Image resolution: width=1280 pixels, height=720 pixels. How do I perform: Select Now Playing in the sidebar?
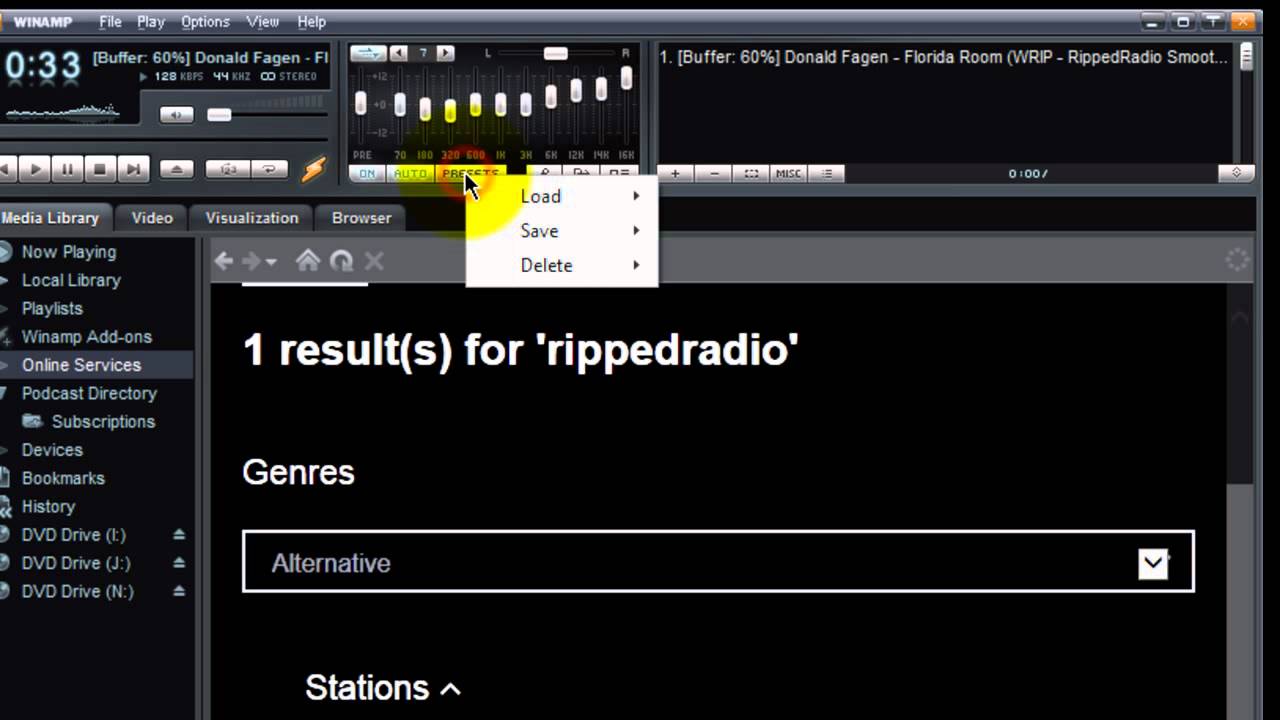click(x=69, y=252)
